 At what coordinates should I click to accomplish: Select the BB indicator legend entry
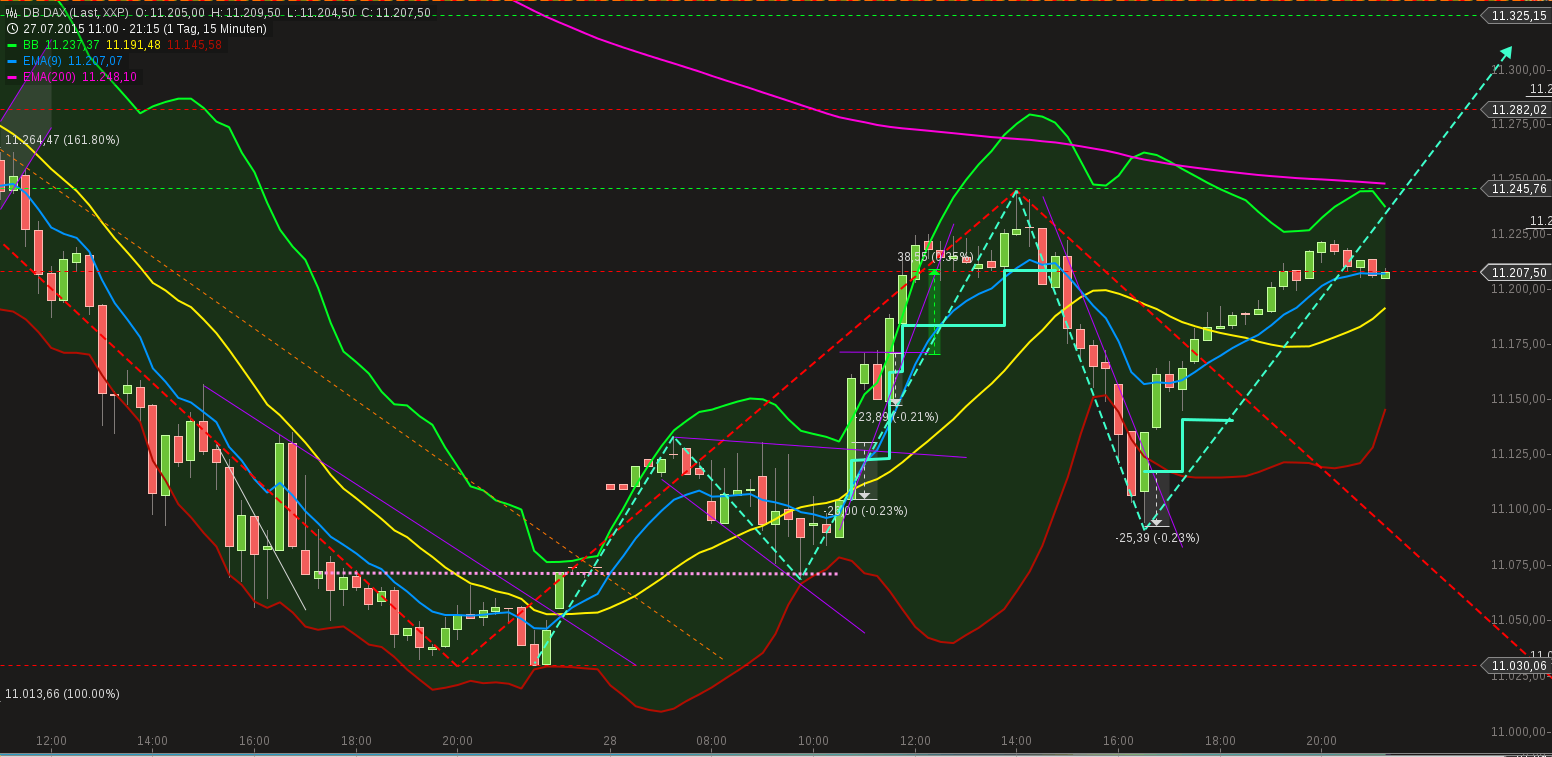31,45
